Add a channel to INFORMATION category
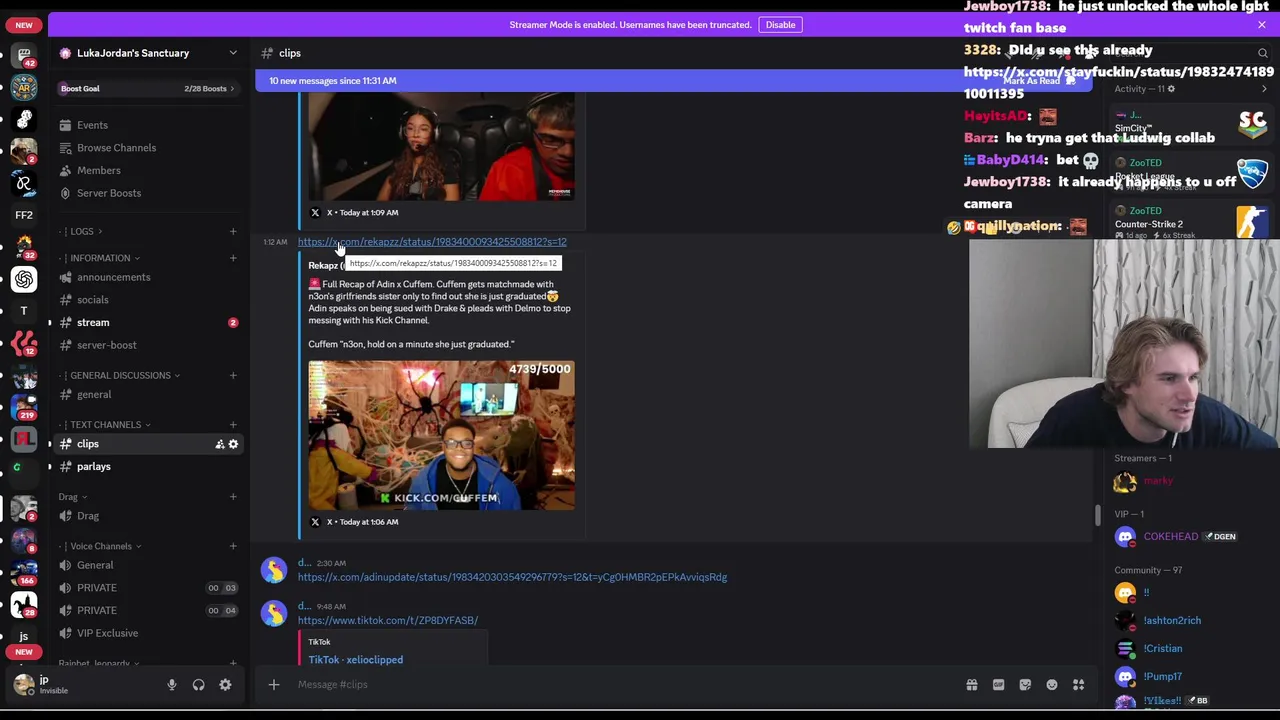1280x720 pixels. point(233,258)
